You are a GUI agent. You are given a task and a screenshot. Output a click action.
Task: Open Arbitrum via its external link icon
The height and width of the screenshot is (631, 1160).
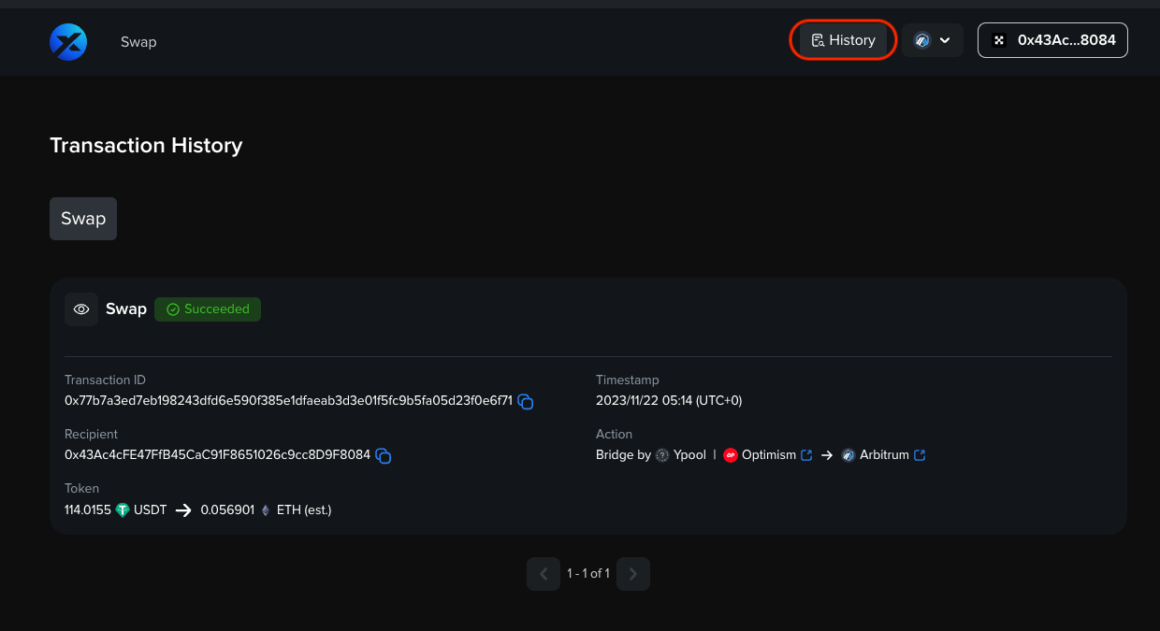click(x=920, y=454)
